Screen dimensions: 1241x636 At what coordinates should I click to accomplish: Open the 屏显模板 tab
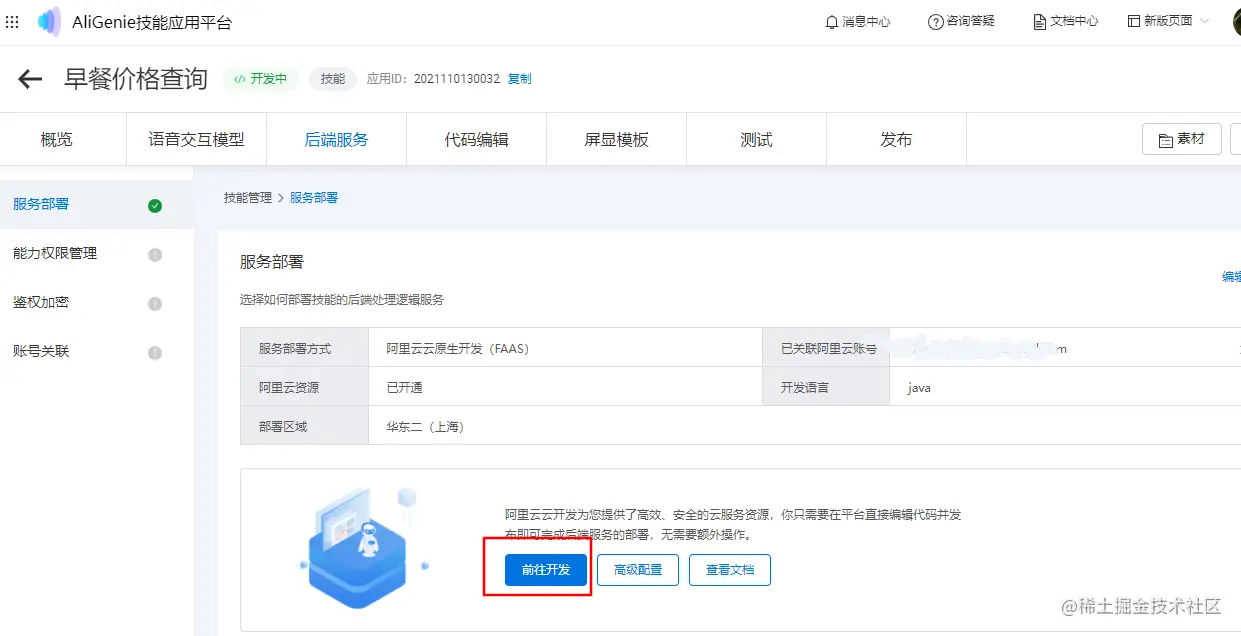616,140
